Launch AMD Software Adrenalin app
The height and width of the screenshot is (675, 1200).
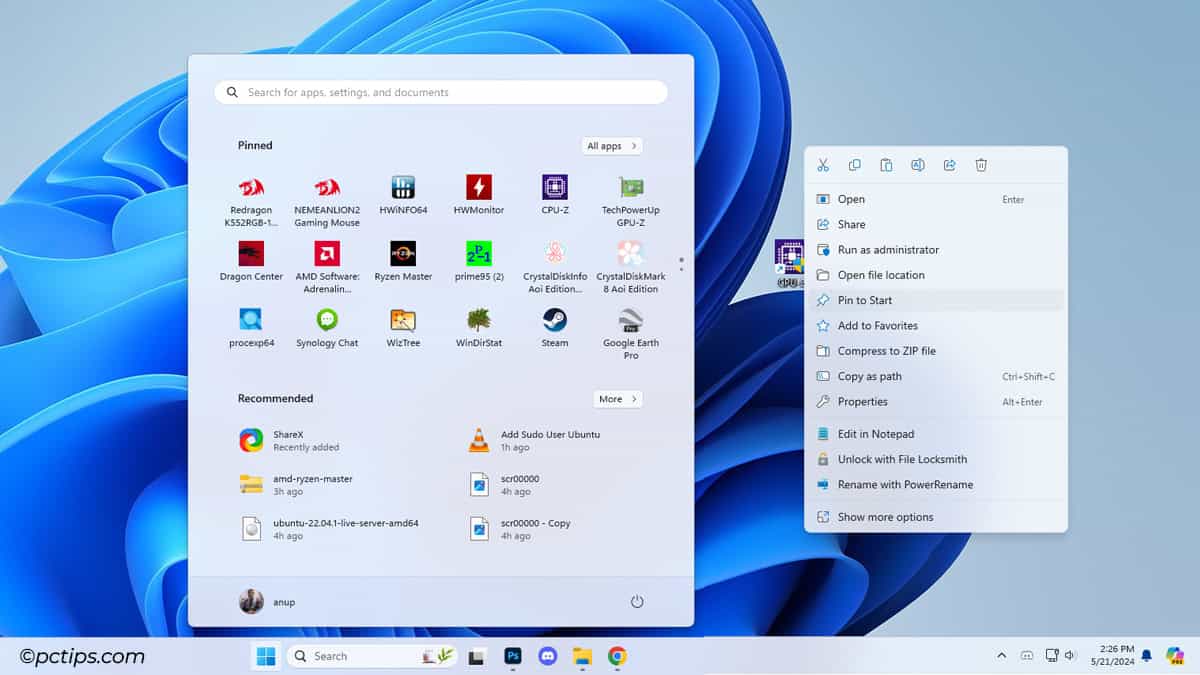click(x=327, y=266)
